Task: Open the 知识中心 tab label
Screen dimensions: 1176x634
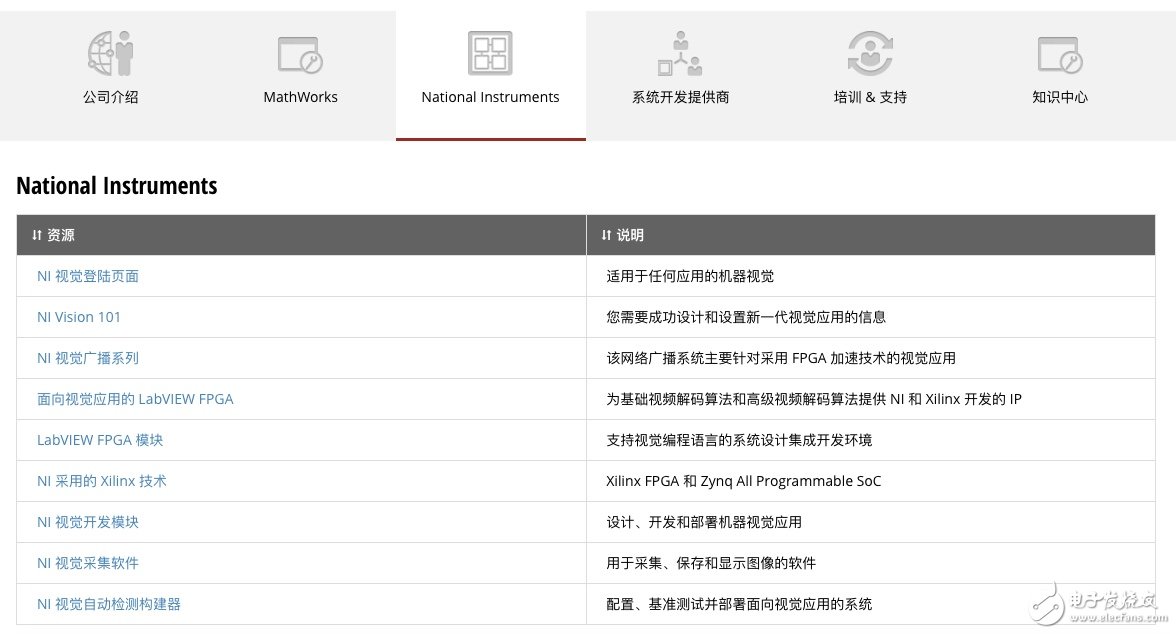Action: 1060,97
